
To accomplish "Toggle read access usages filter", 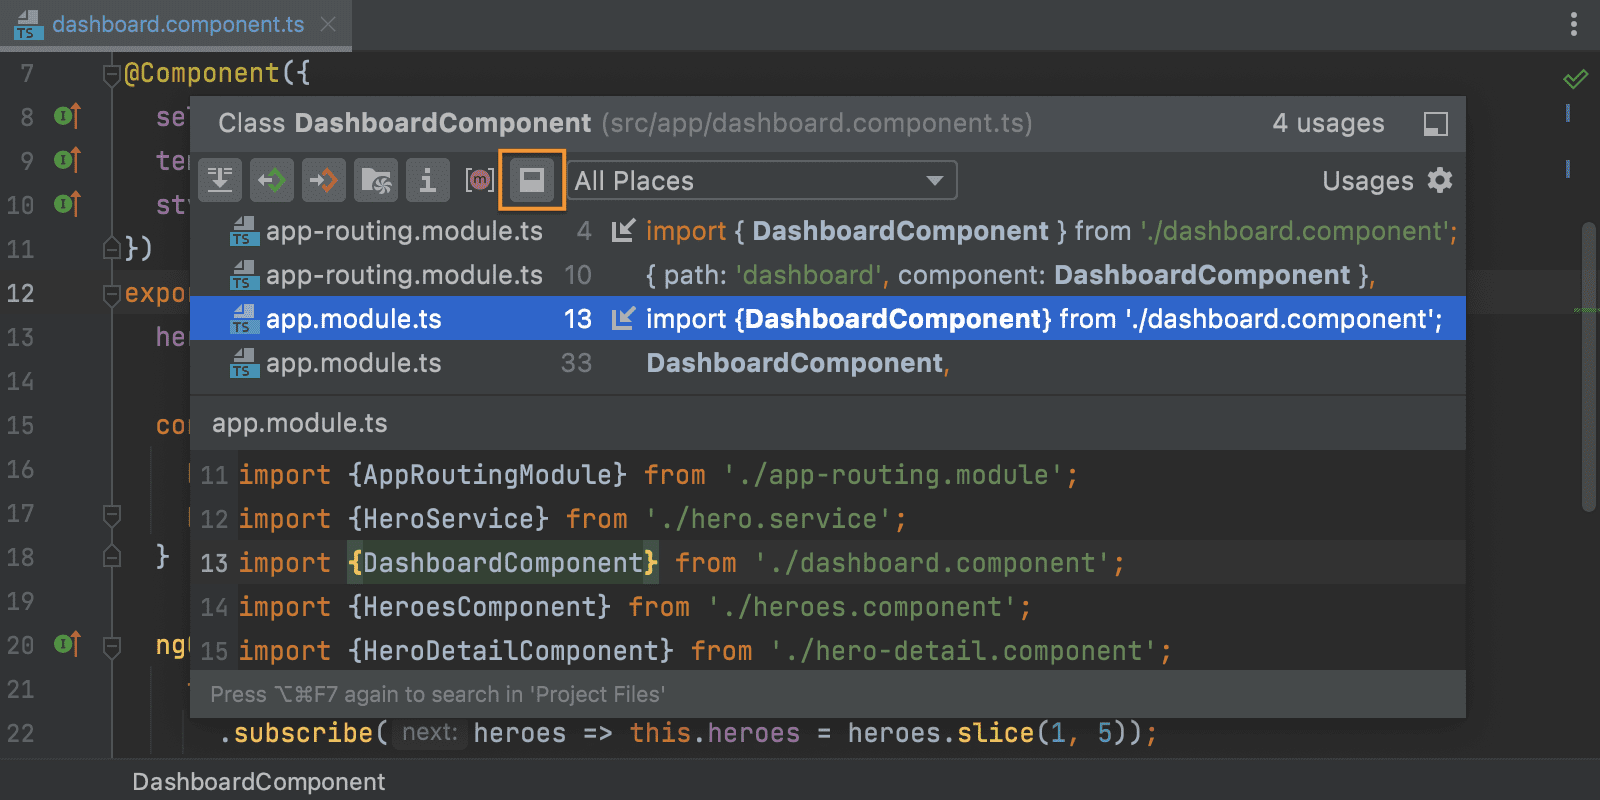I will click(x=272, y=181).
